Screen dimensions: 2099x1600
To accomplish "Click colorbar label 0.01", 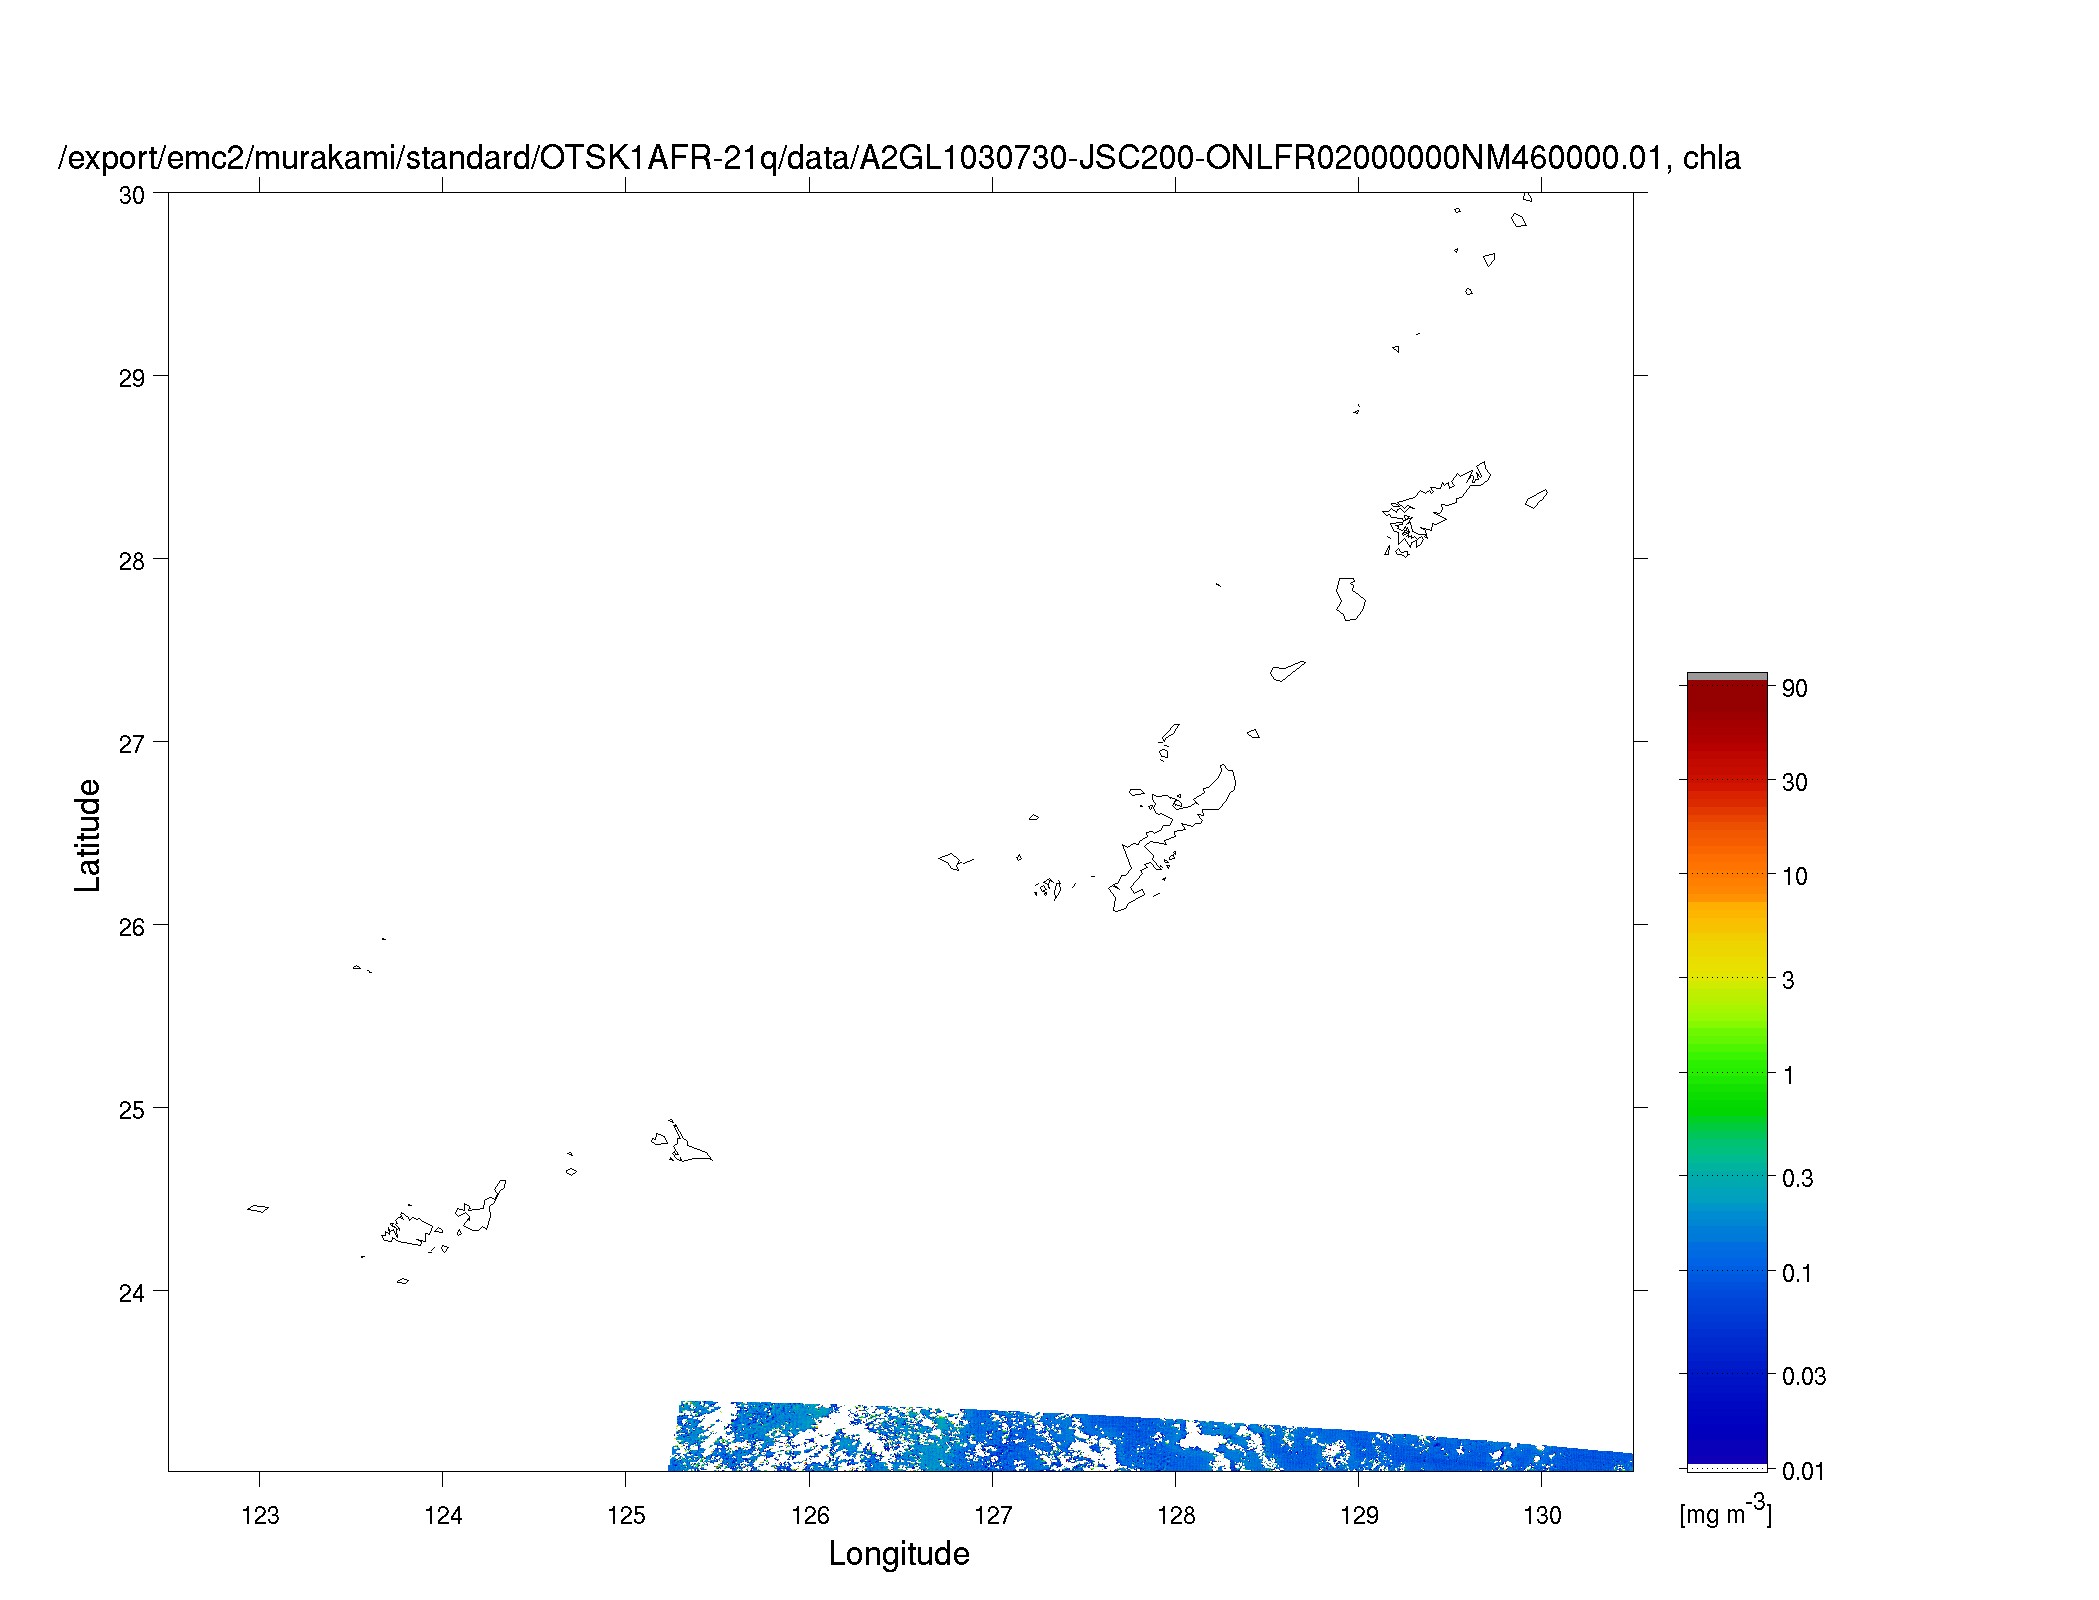I will pos(1804,1471).
